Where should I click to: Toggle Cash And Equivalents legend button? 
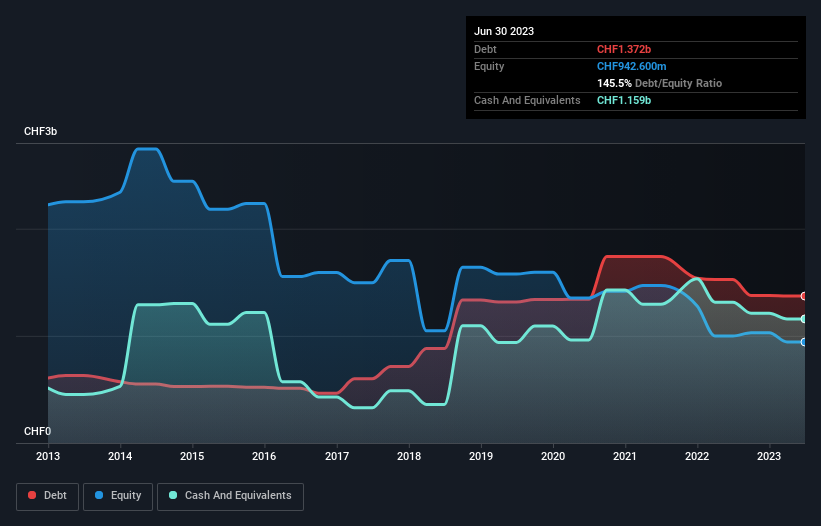pos(230,496)
